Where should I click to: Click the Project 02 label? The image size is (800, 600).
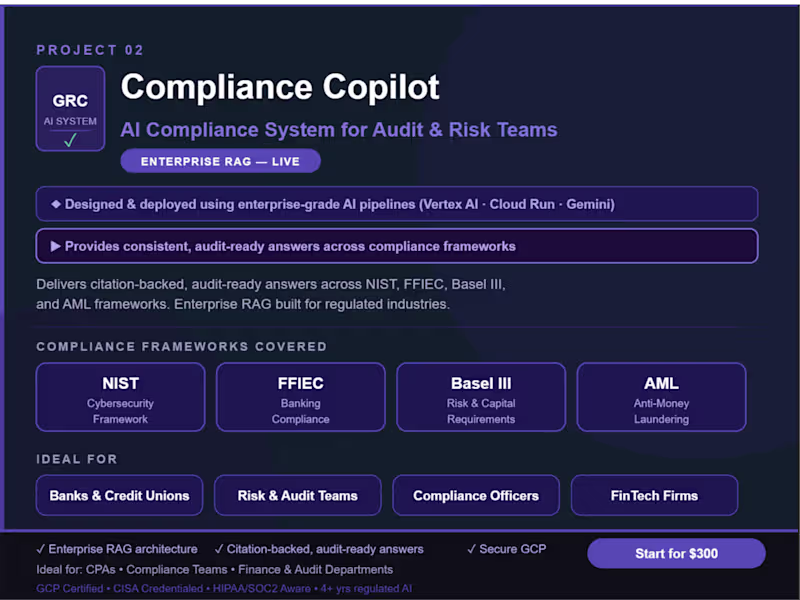[90, 50]
